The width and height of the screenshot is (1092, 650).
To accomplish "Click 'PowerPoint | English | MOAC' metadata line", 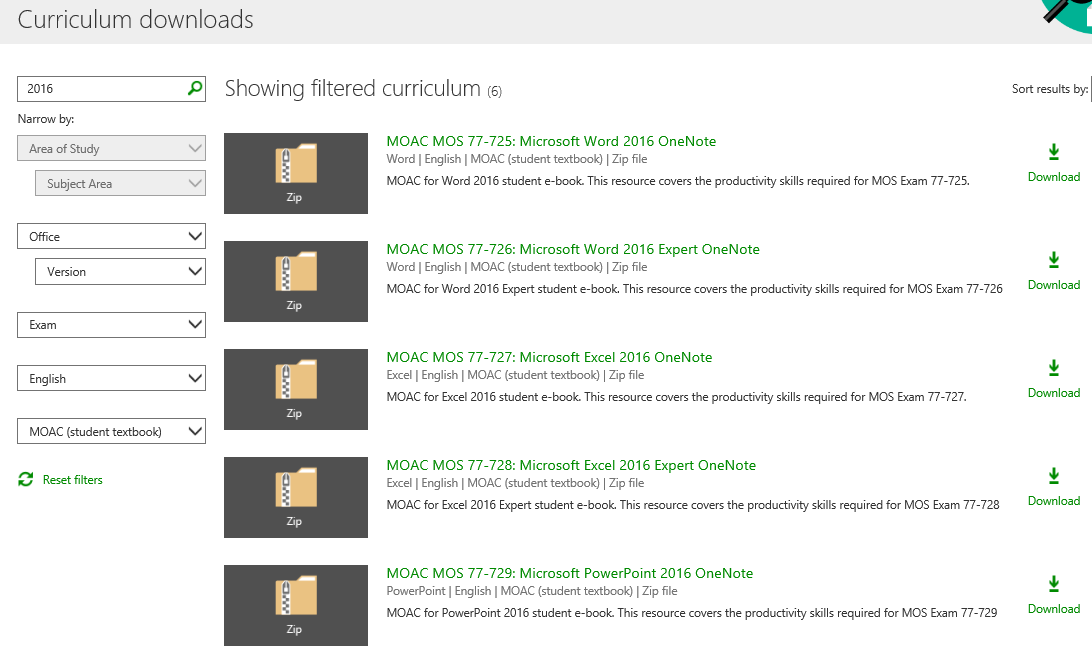I will tap(532, 591).
